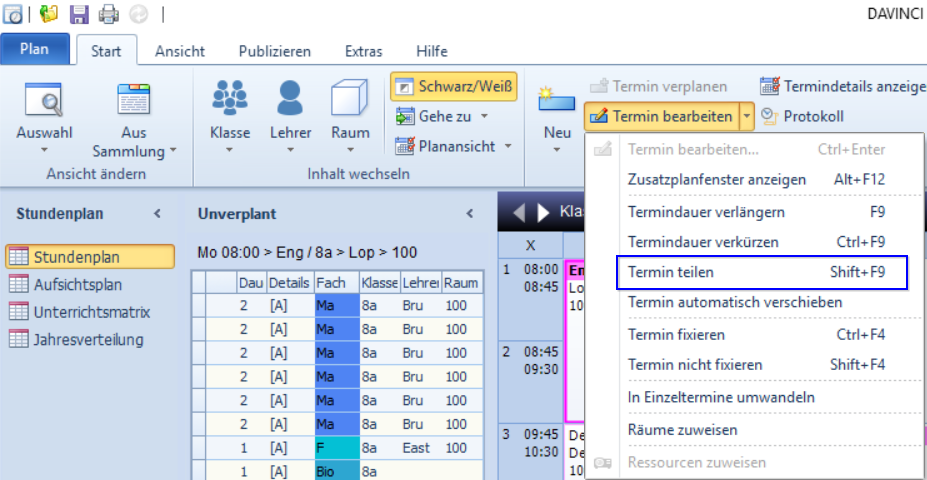Switch to the Publizieren tab
Screen dimensions: 927x480
pos(275,51)
